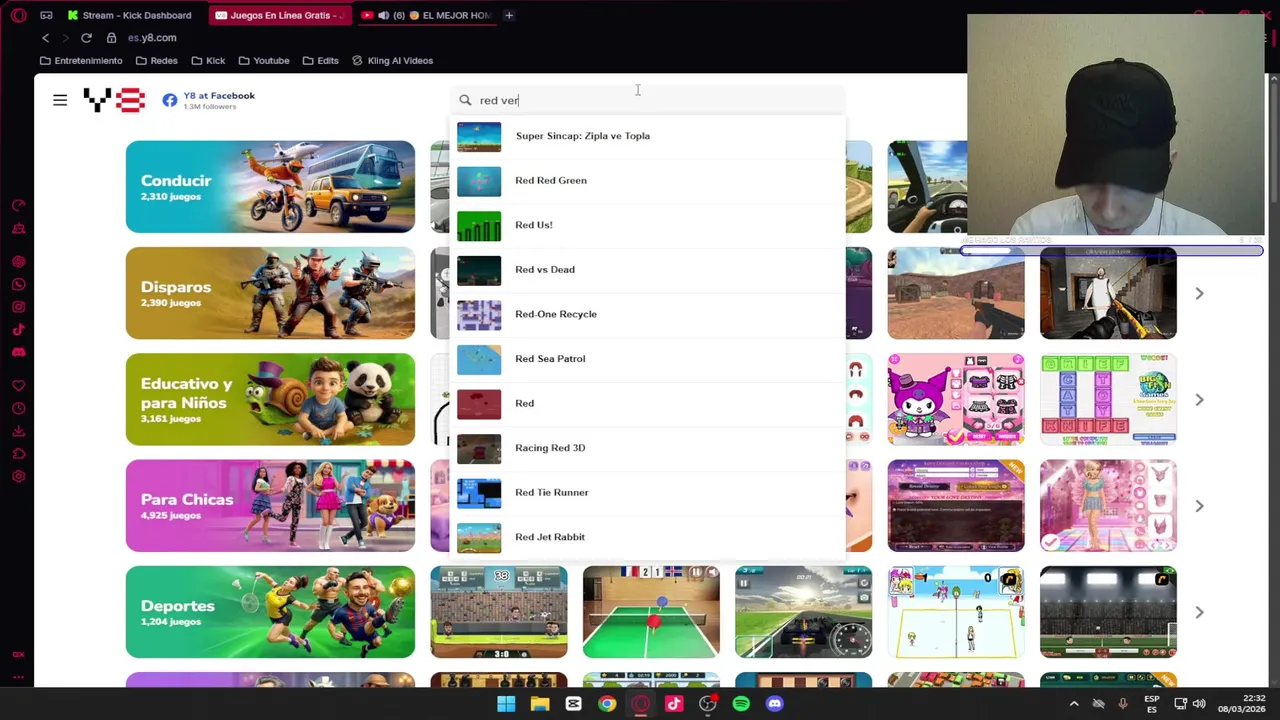Open Google Chrome from the taskbar
Screen dimensions: 1280x720
coord(607,704)
